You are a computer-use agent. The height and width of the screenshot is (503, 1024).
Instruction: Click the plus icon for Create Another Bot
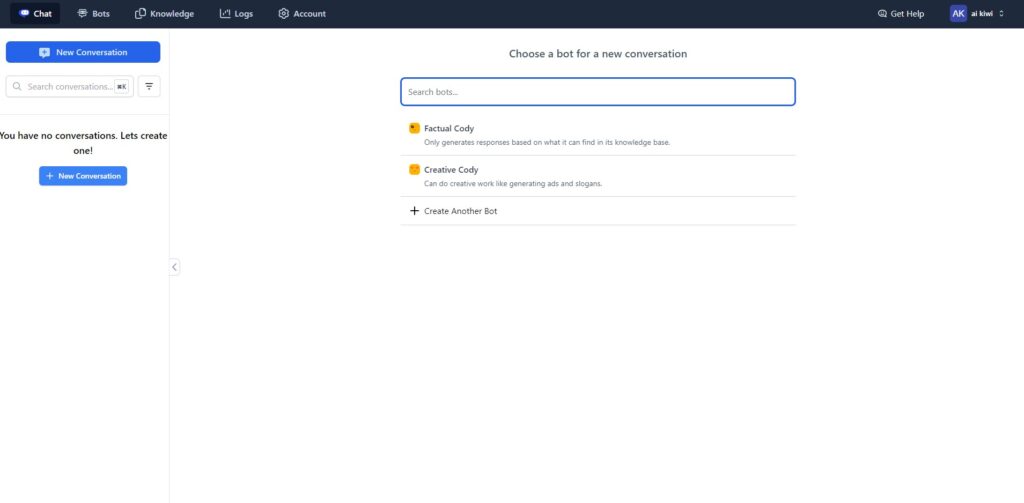click(414, 210)
